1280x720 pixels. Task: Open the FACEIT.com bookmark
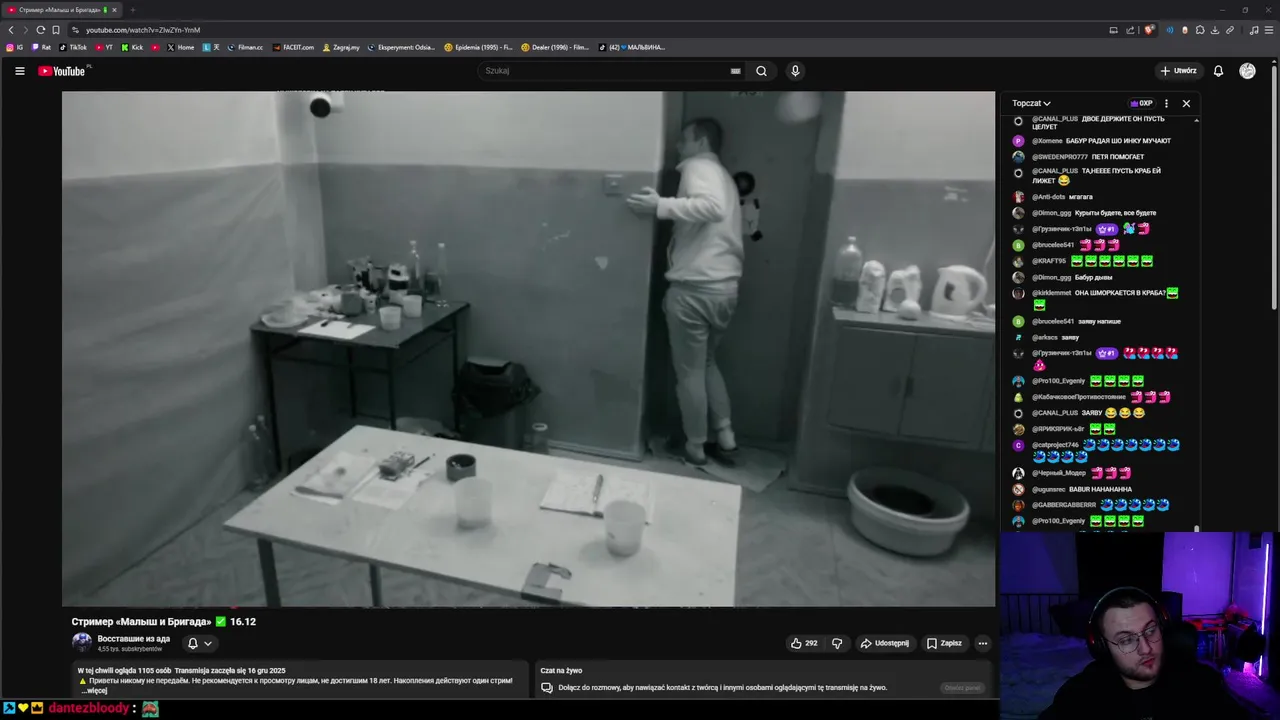pos(293,47)
